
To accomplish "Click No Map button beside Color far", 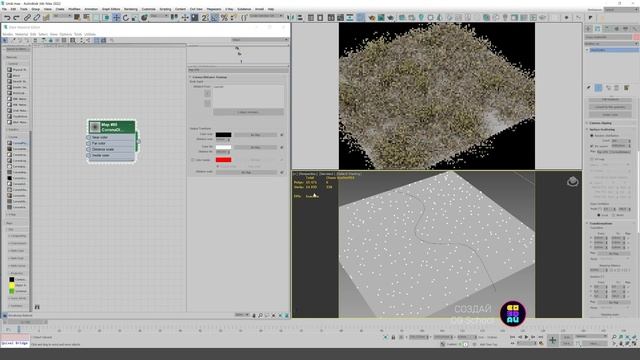I will tap(256, 147).
